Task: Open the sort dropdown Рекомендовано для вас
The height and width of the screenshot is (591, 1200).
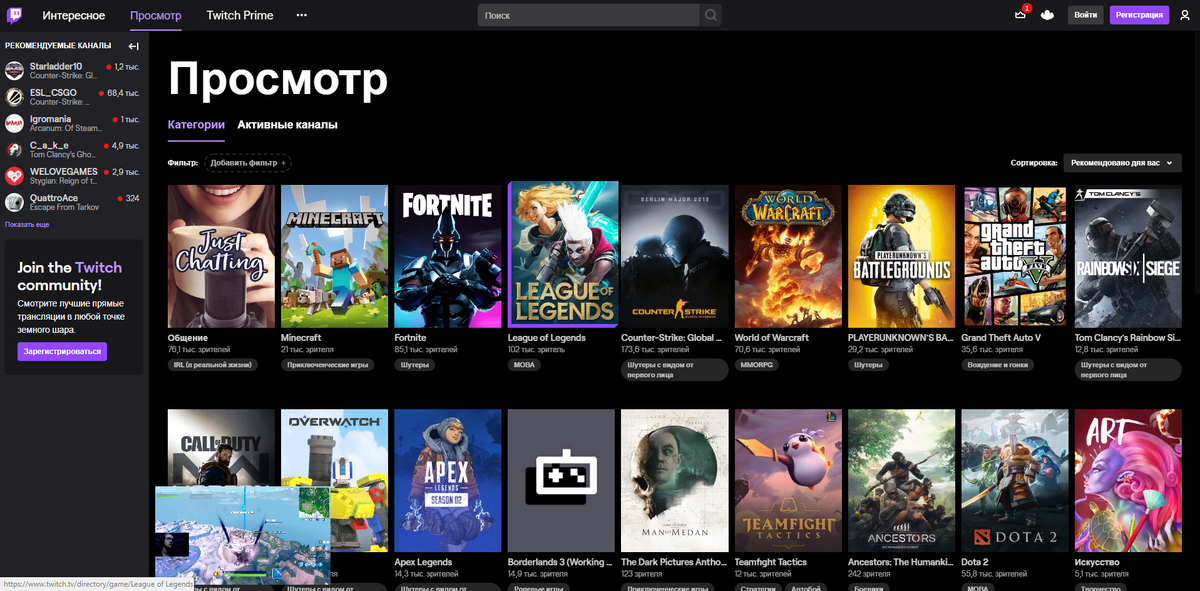Action: click(1122, 162)
